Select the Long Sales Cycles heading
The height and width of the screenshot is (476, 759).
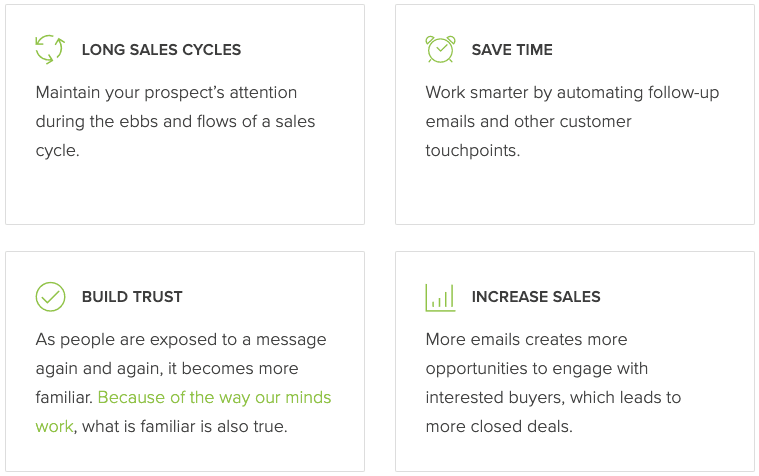click(161, 50)
